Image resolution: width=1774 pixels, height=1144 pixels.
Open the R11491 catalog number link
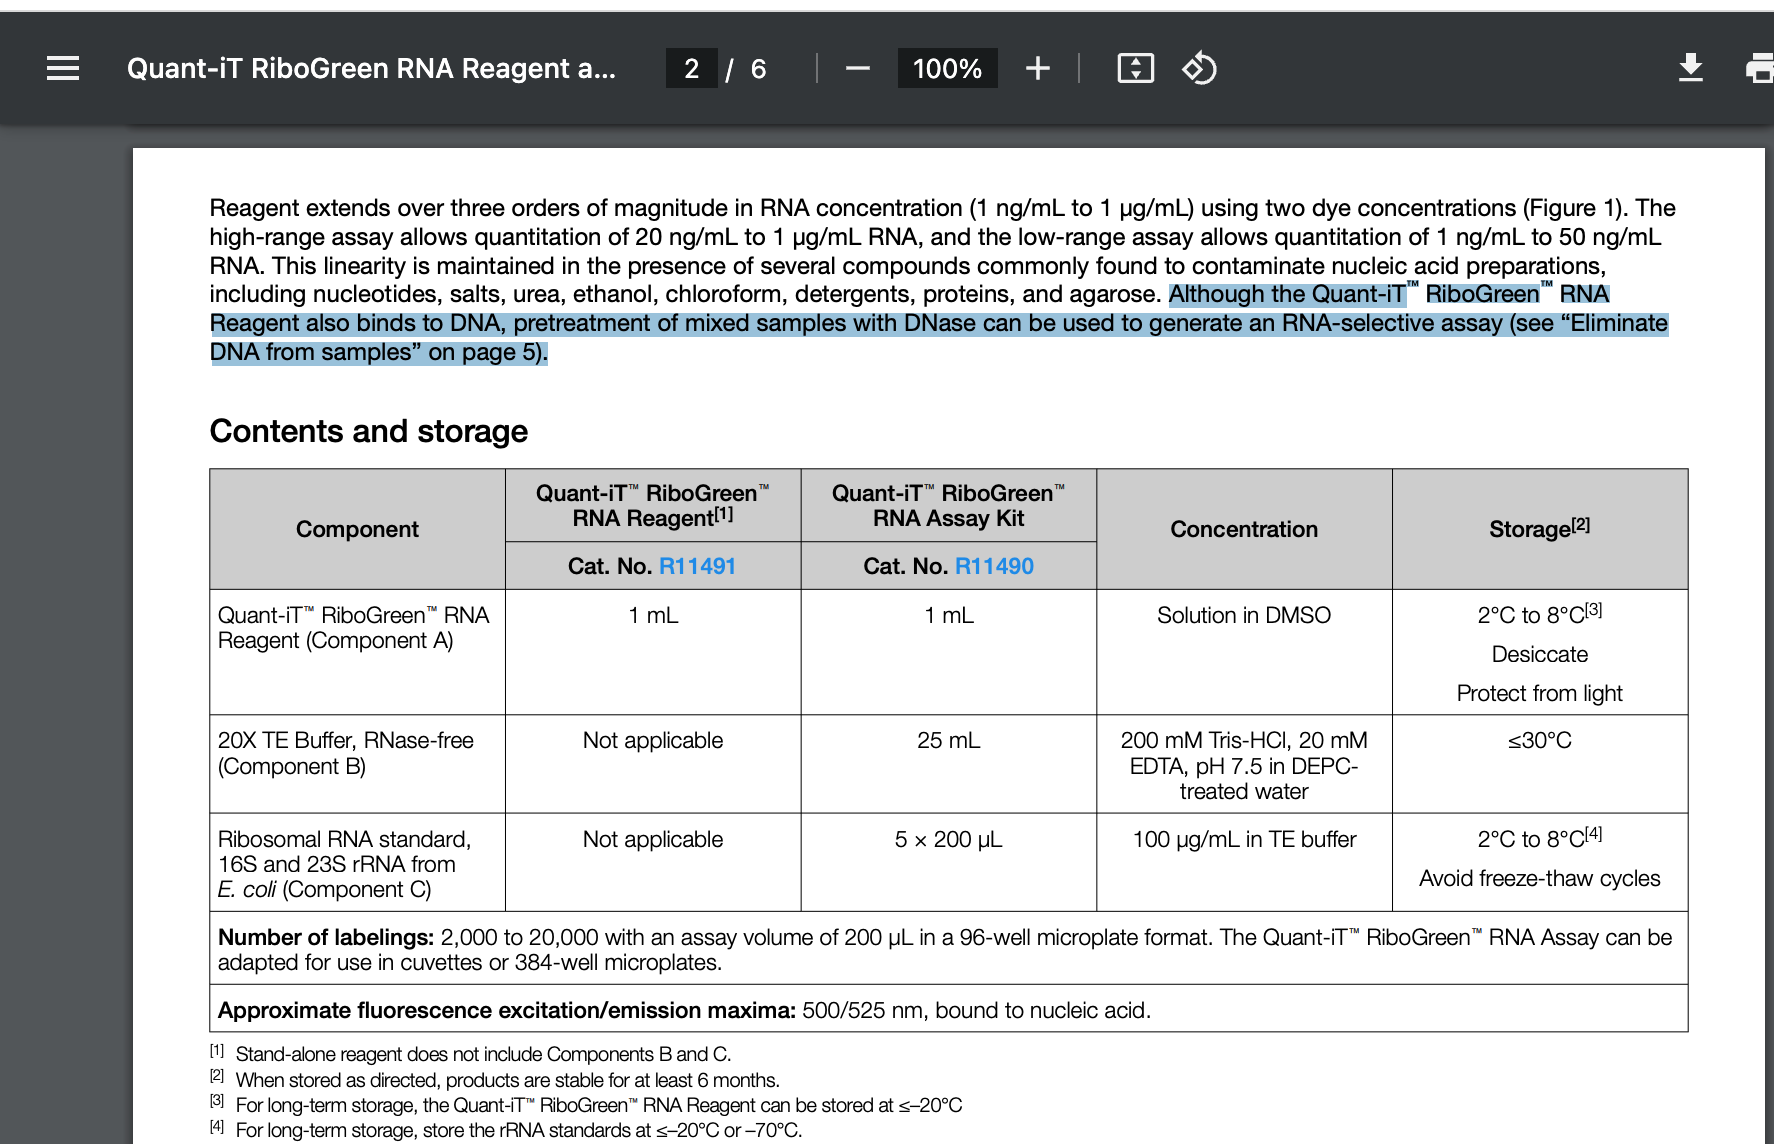[697, 566]
